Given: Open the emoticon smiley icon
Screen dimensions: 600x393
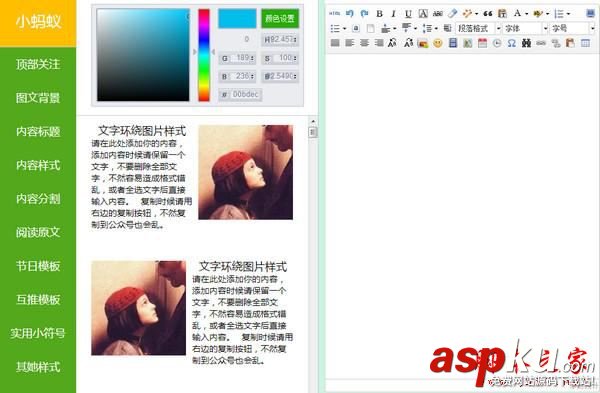Looking at the screenshot, I should click(438, 43).
